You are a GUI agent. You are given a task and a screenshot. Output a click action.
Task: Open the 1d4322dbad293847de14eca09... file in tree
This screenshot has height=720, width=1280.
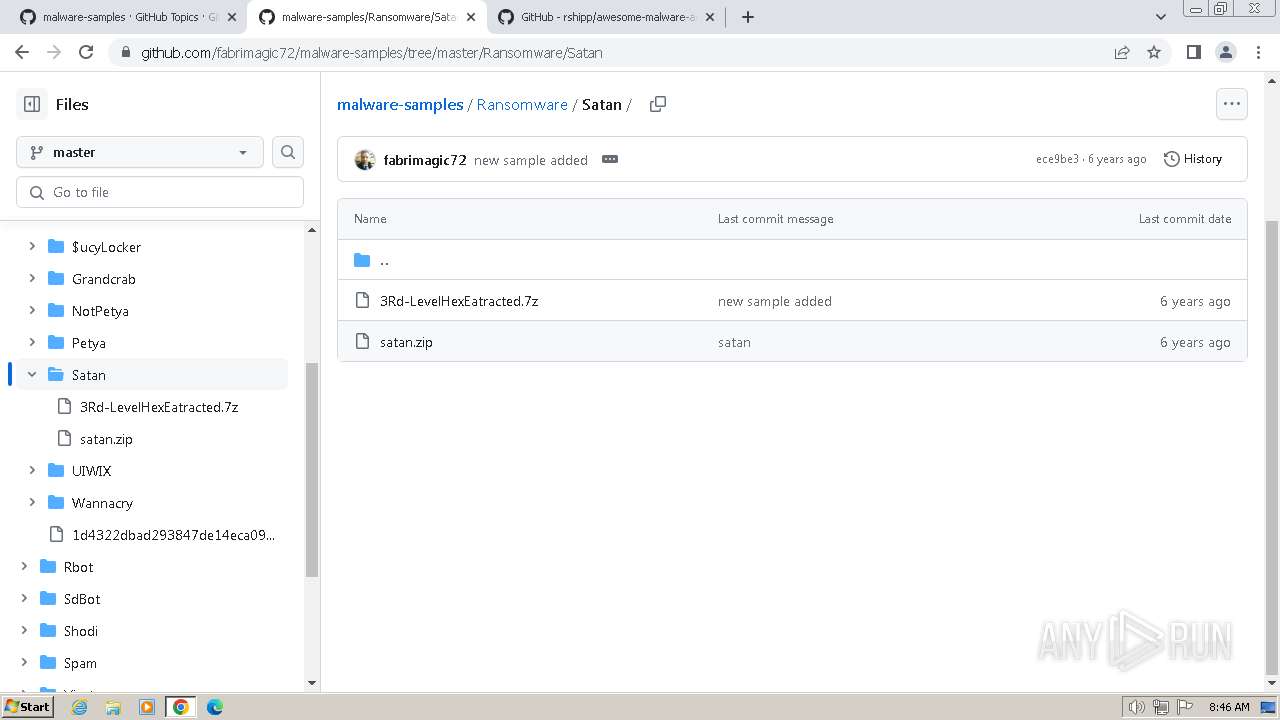(x=173, y=535)
